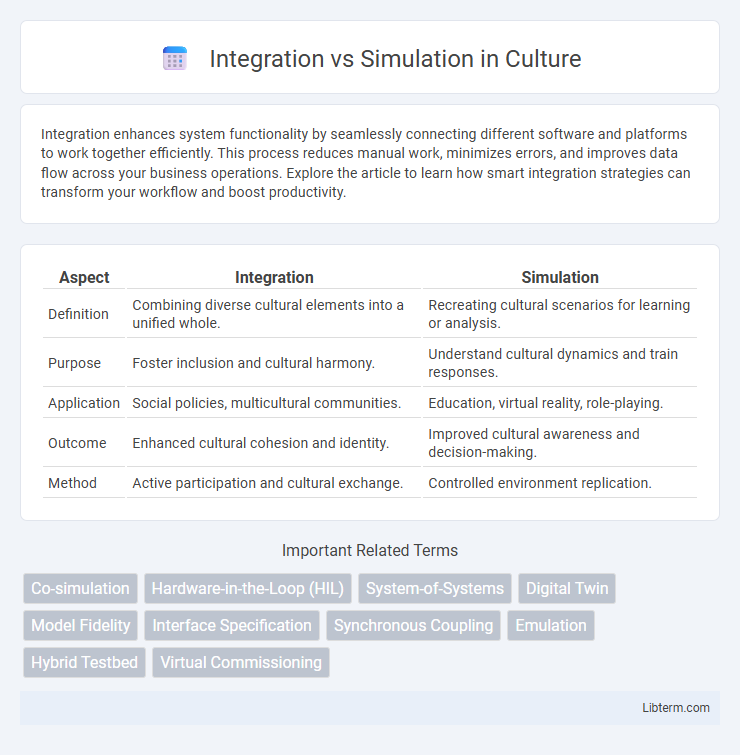Click 'Social policies, multicultural communities.' cell
The width and height of the screenshot is (740, 755).
coord(274,403)
